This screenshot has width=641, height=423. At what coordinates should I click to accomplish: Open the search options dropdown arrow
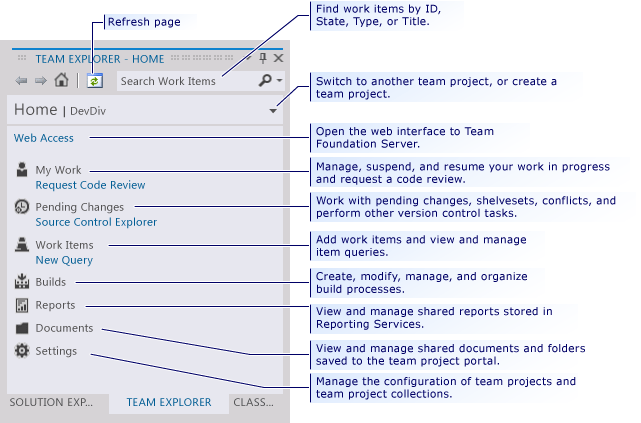coord(279,80)
